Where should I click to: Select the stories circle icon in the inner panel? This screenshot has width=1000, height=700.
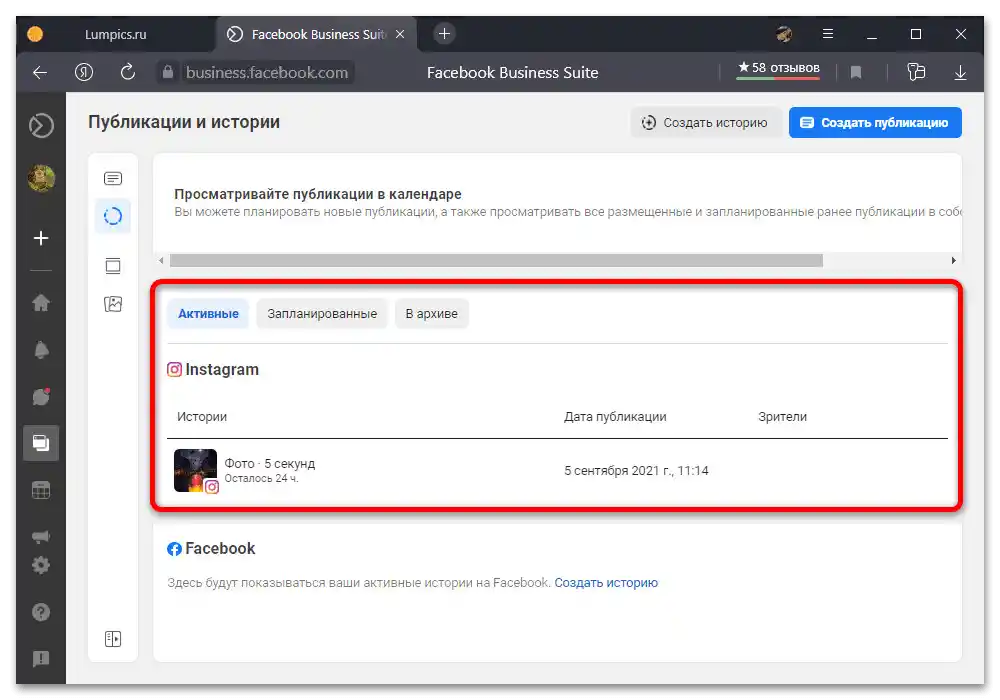coord(113,216)
